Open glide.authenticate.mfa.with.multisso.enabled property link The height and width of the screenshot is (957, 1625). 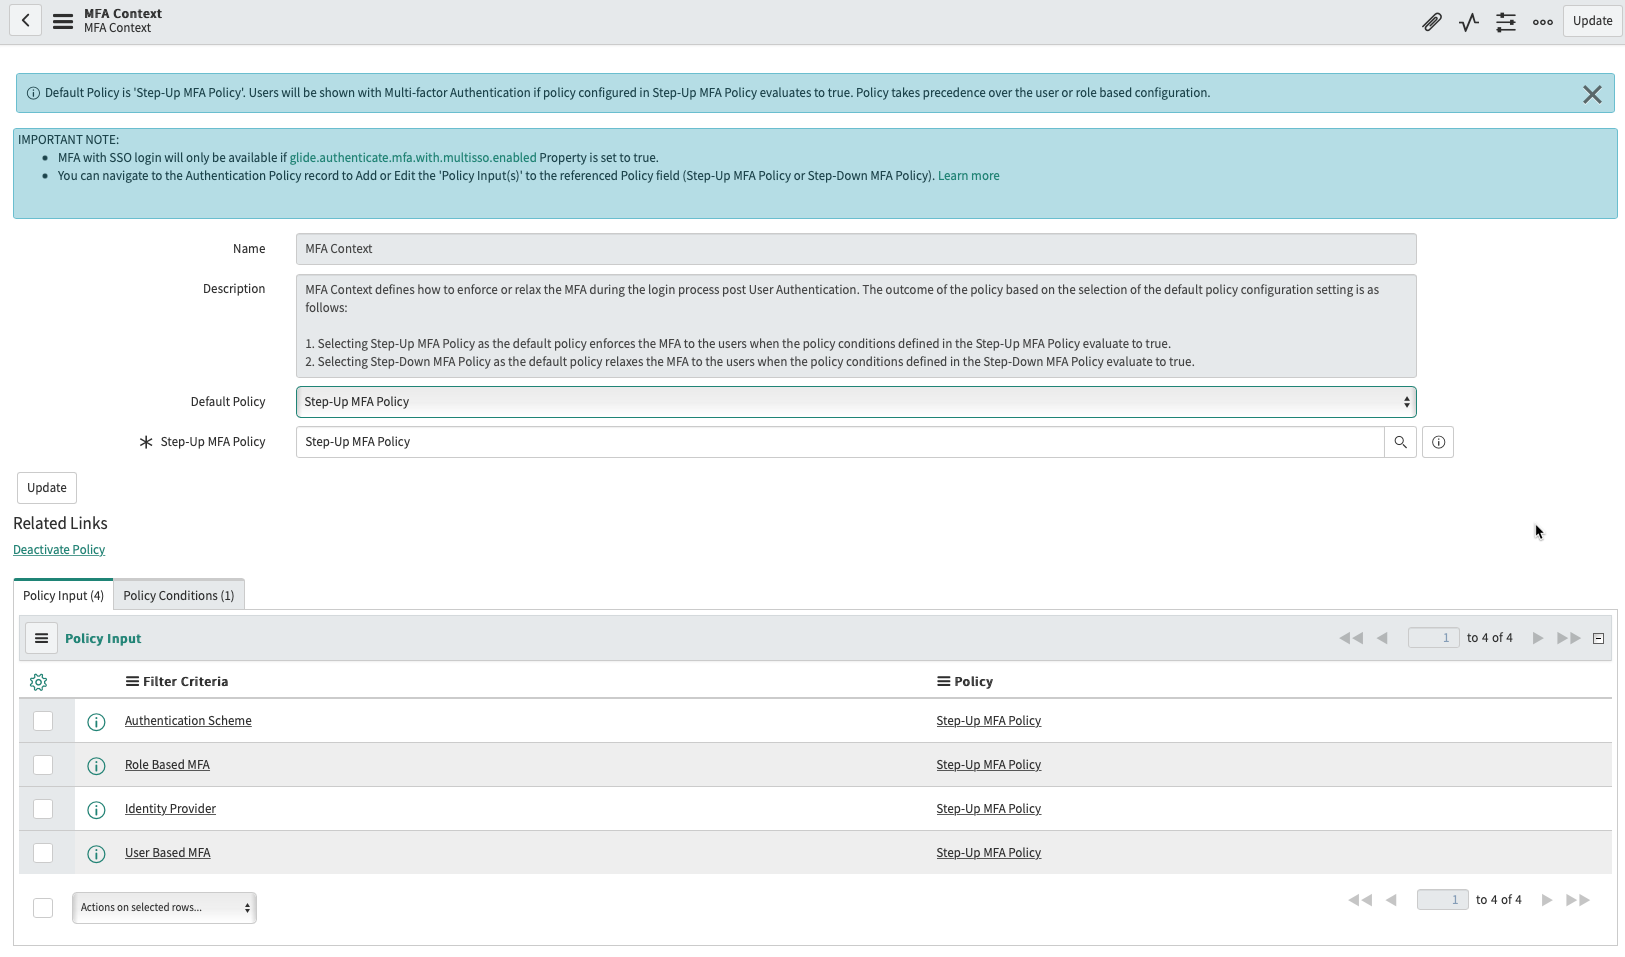[413, 158]
